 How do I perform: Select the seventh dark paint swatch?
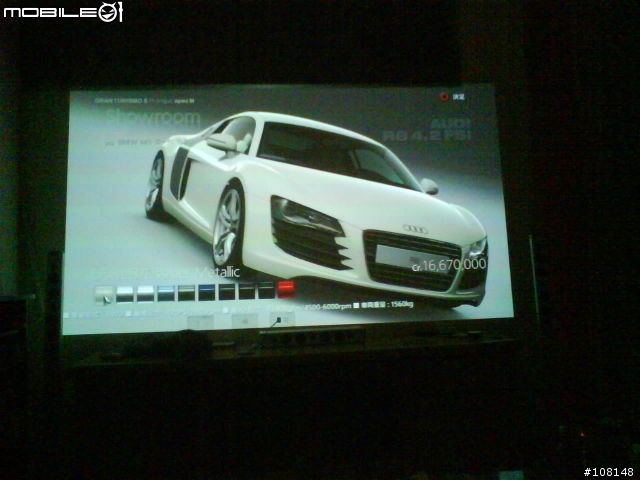pos(227,291)
